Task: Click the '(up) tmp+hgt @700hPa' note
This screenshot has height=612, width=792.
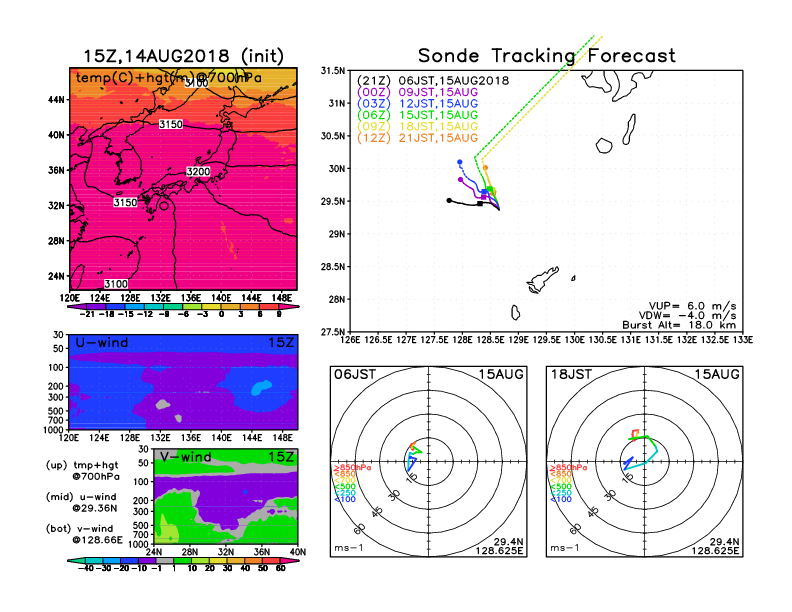Action: click(x=82, y=471)
